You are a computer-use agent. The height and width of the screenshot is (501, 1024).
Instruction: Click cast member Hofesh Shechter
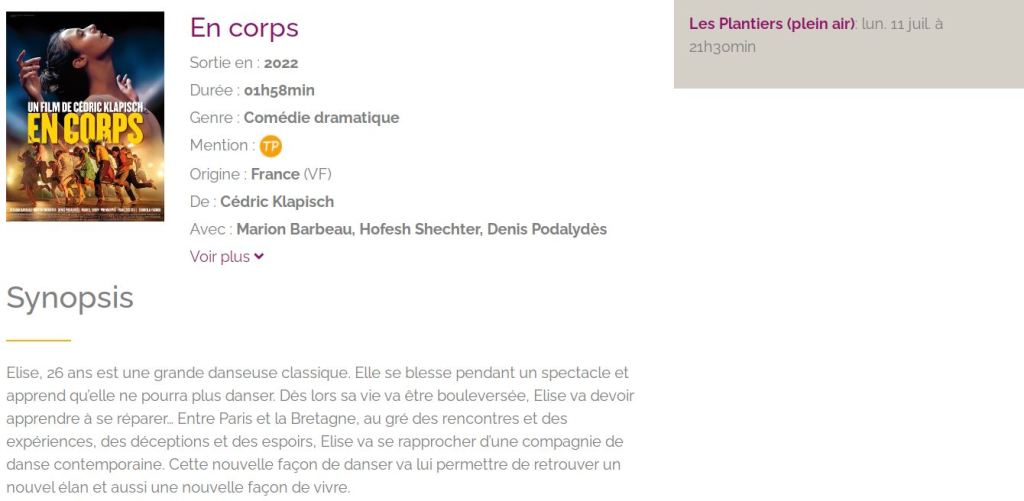[419, 229]
